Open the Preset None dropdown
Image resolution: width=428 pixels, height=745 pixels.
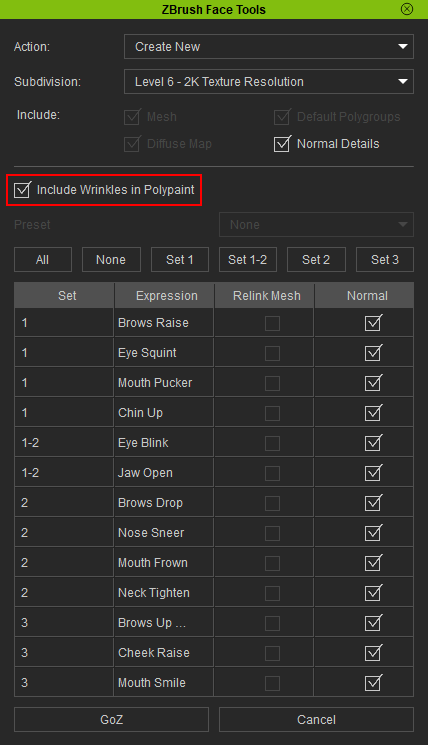click(316, 225)
